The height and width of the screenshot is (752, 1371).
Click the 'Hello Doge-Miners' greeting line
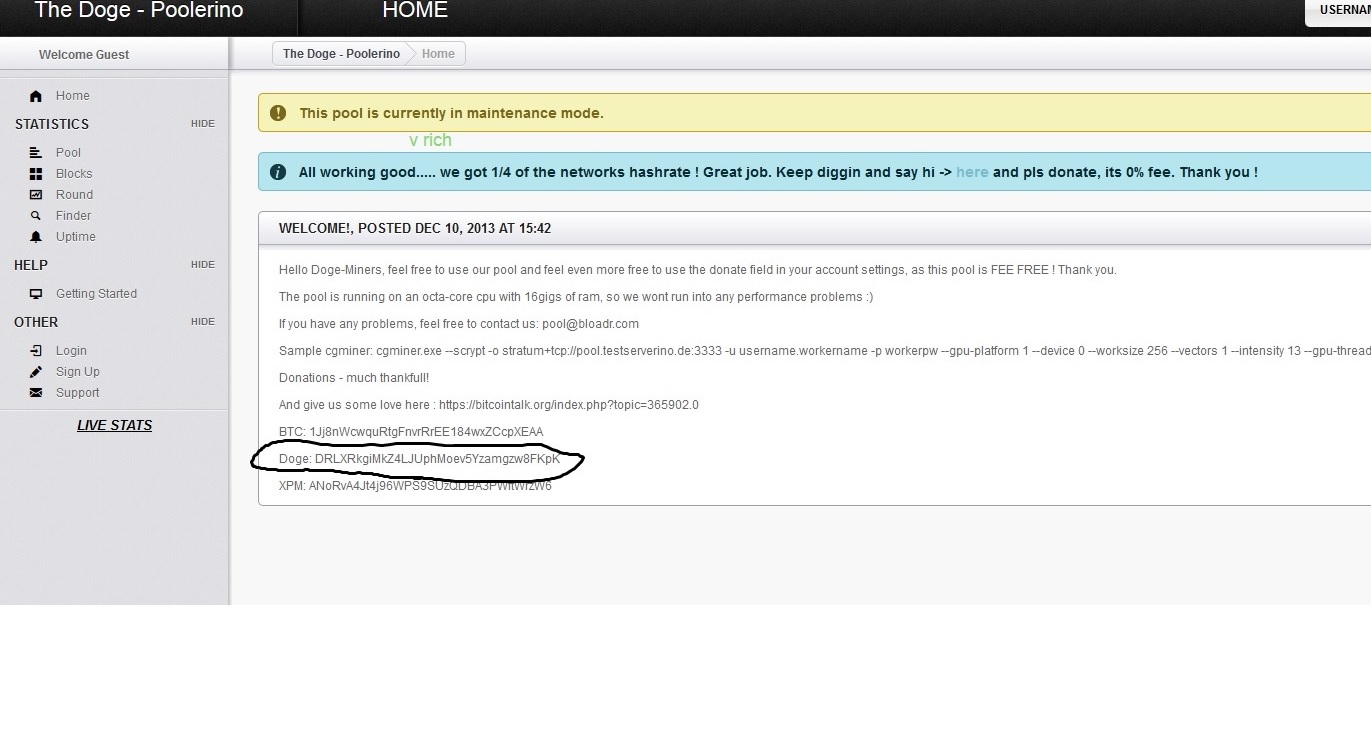point(698,270)
